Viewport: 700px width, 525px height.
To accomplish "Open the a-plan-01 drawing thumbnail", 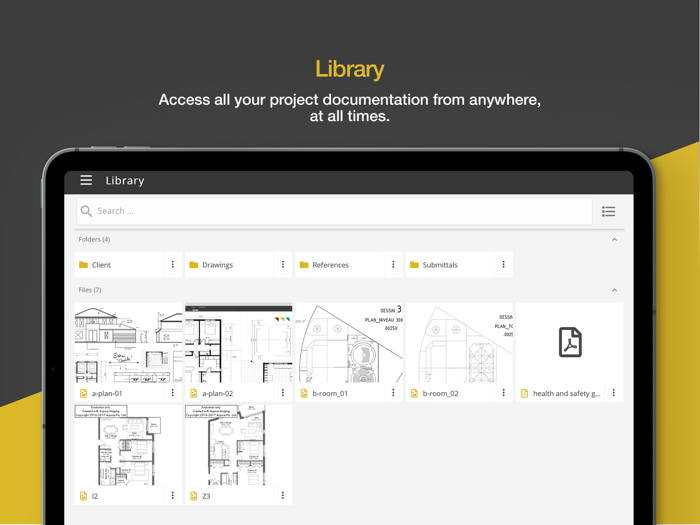I will [129, 343].
